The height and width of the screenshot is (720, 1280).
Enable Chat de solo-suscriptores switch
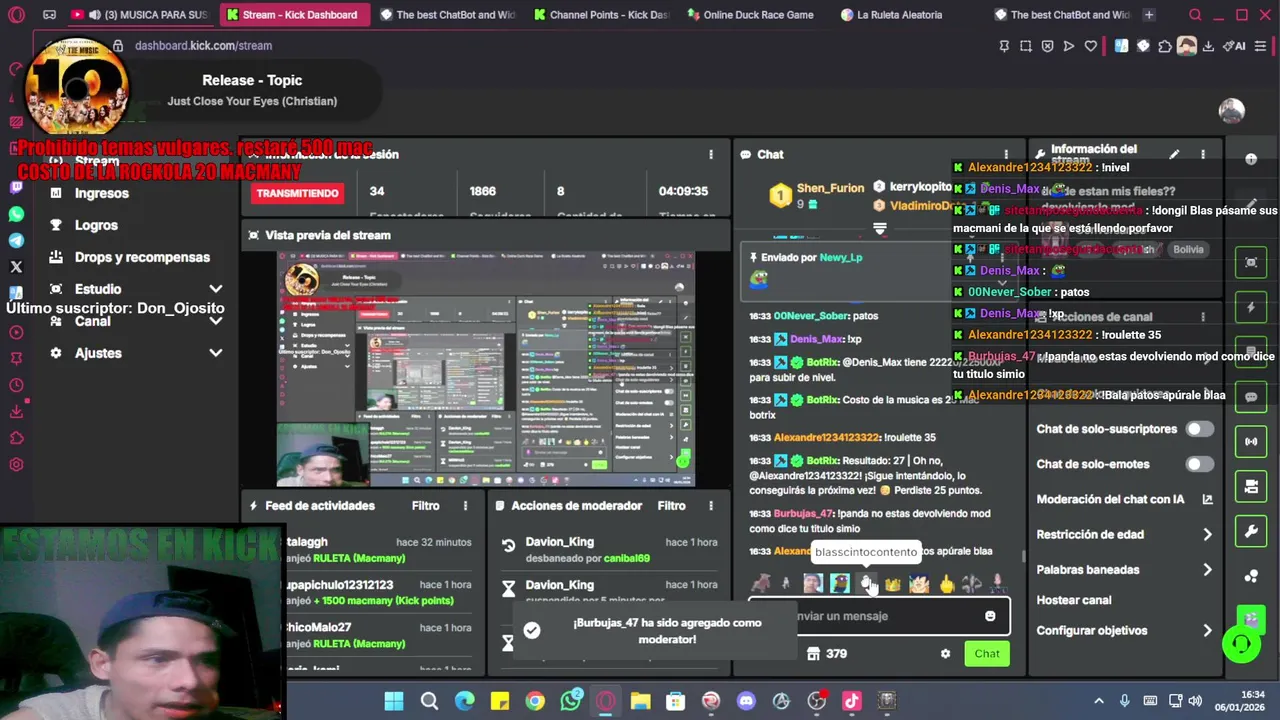click(x=1199, y=429)
